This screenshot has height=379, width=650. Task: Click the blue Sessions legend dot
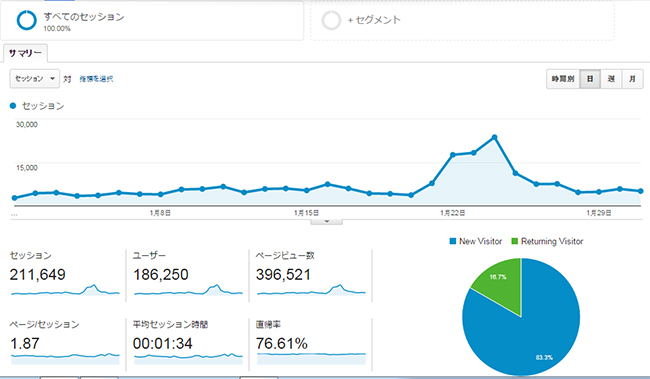click(13, 106)
